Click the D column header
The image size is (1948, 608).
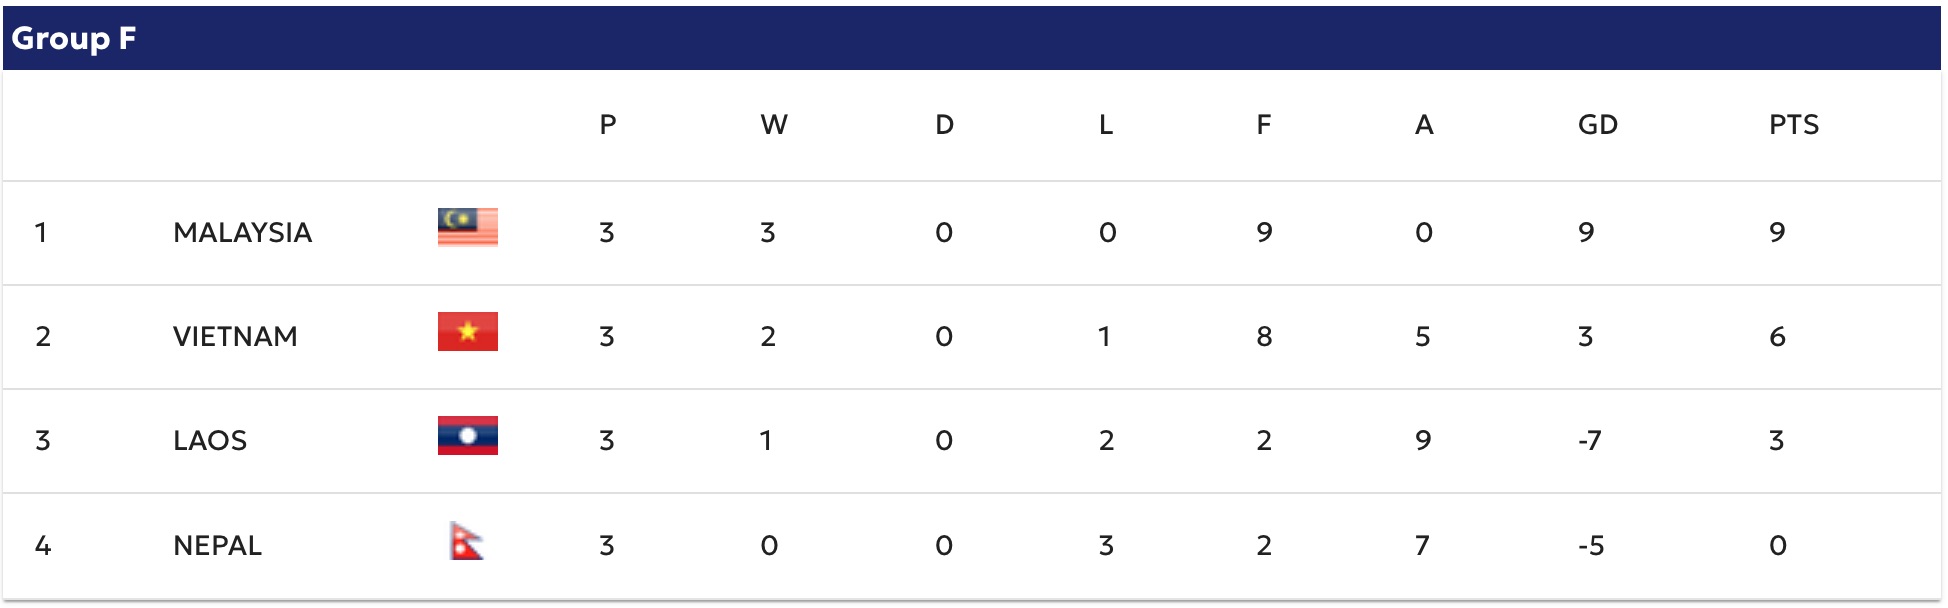point(944,125)
